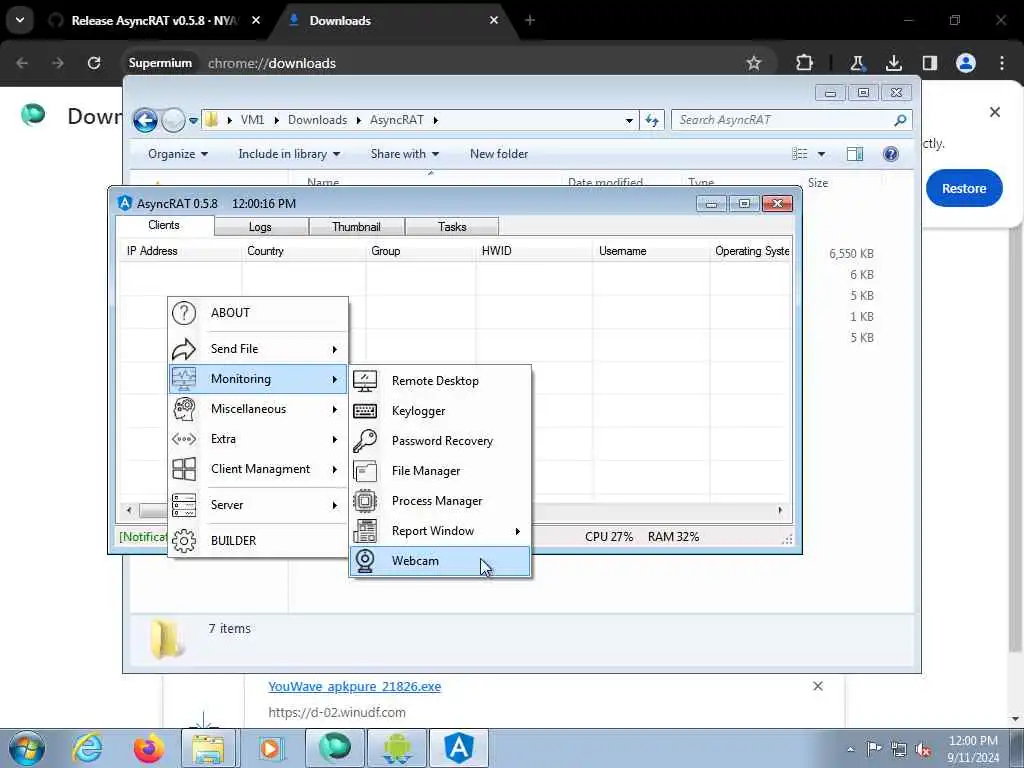
Task: Click the AsyncRAT horizontal scrollbar left arrow
Action: [x=129, y=511]
